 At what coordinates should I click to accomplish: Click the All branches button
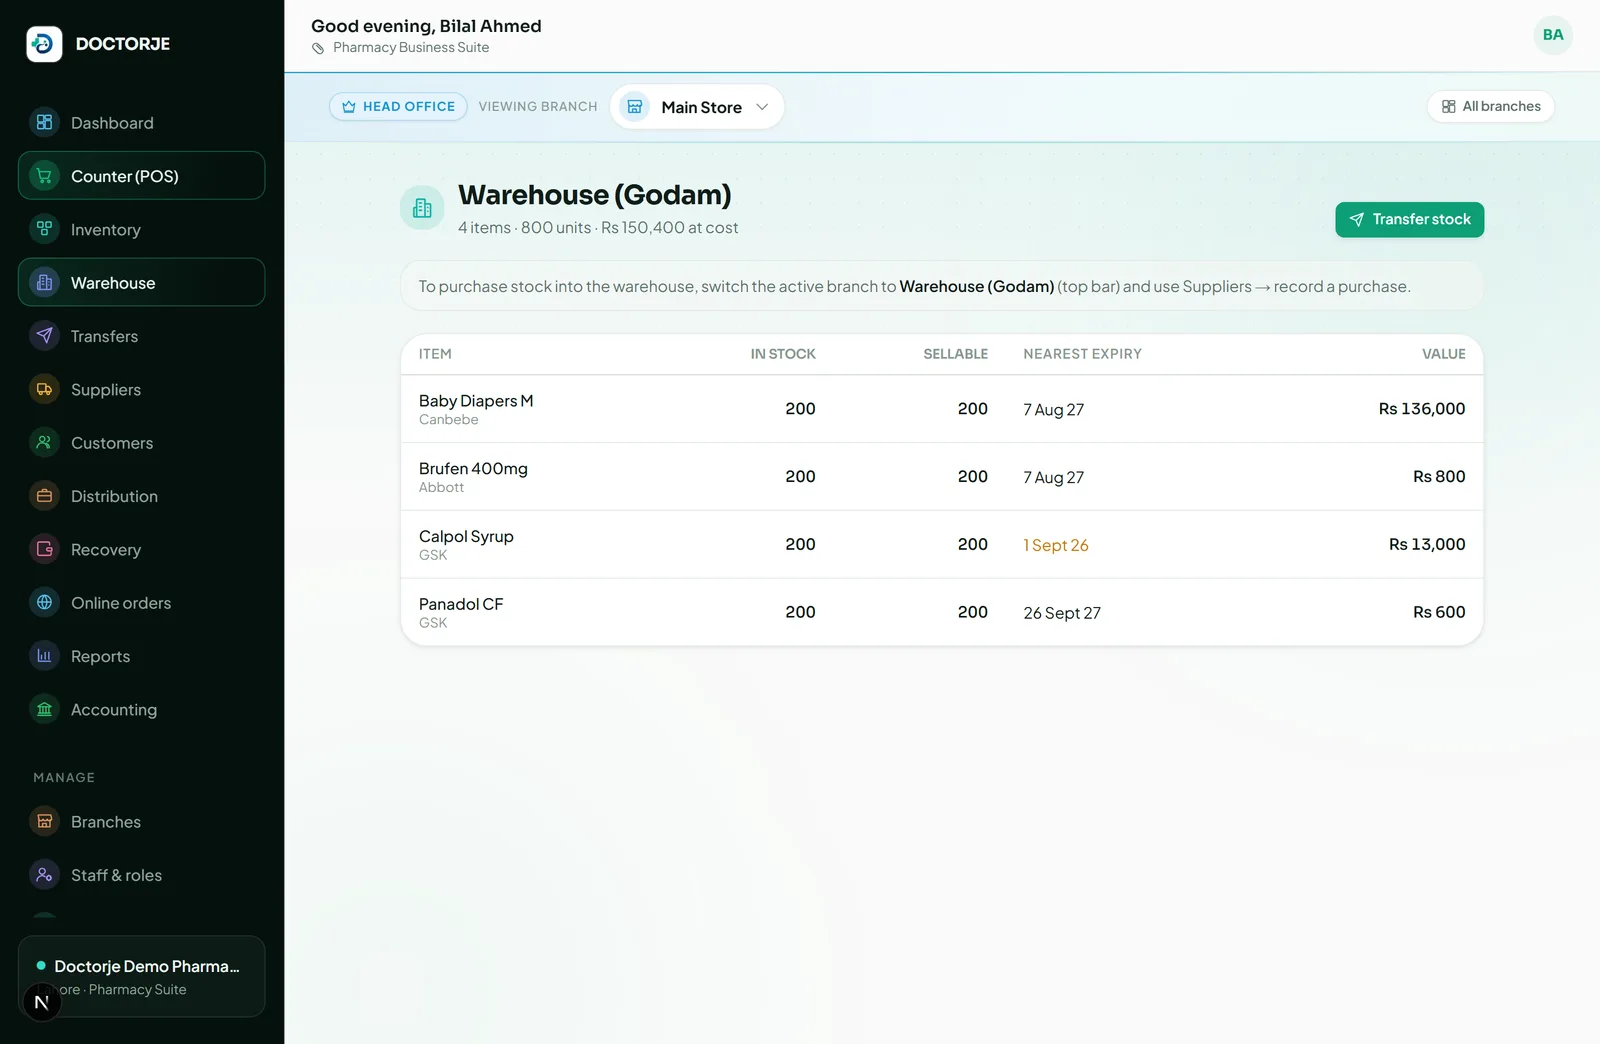[x=1491, y=107]
